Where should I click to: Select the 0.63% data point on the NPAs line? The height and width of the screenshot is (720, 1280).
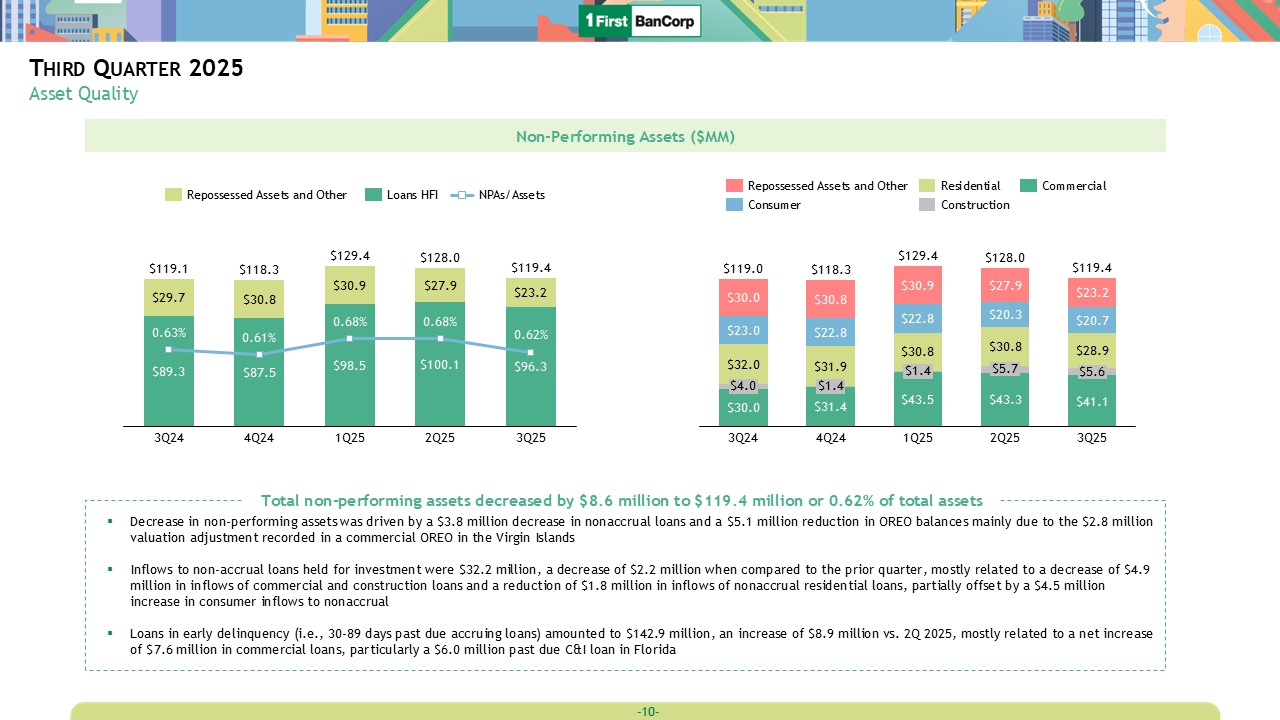tap(168, 349)
